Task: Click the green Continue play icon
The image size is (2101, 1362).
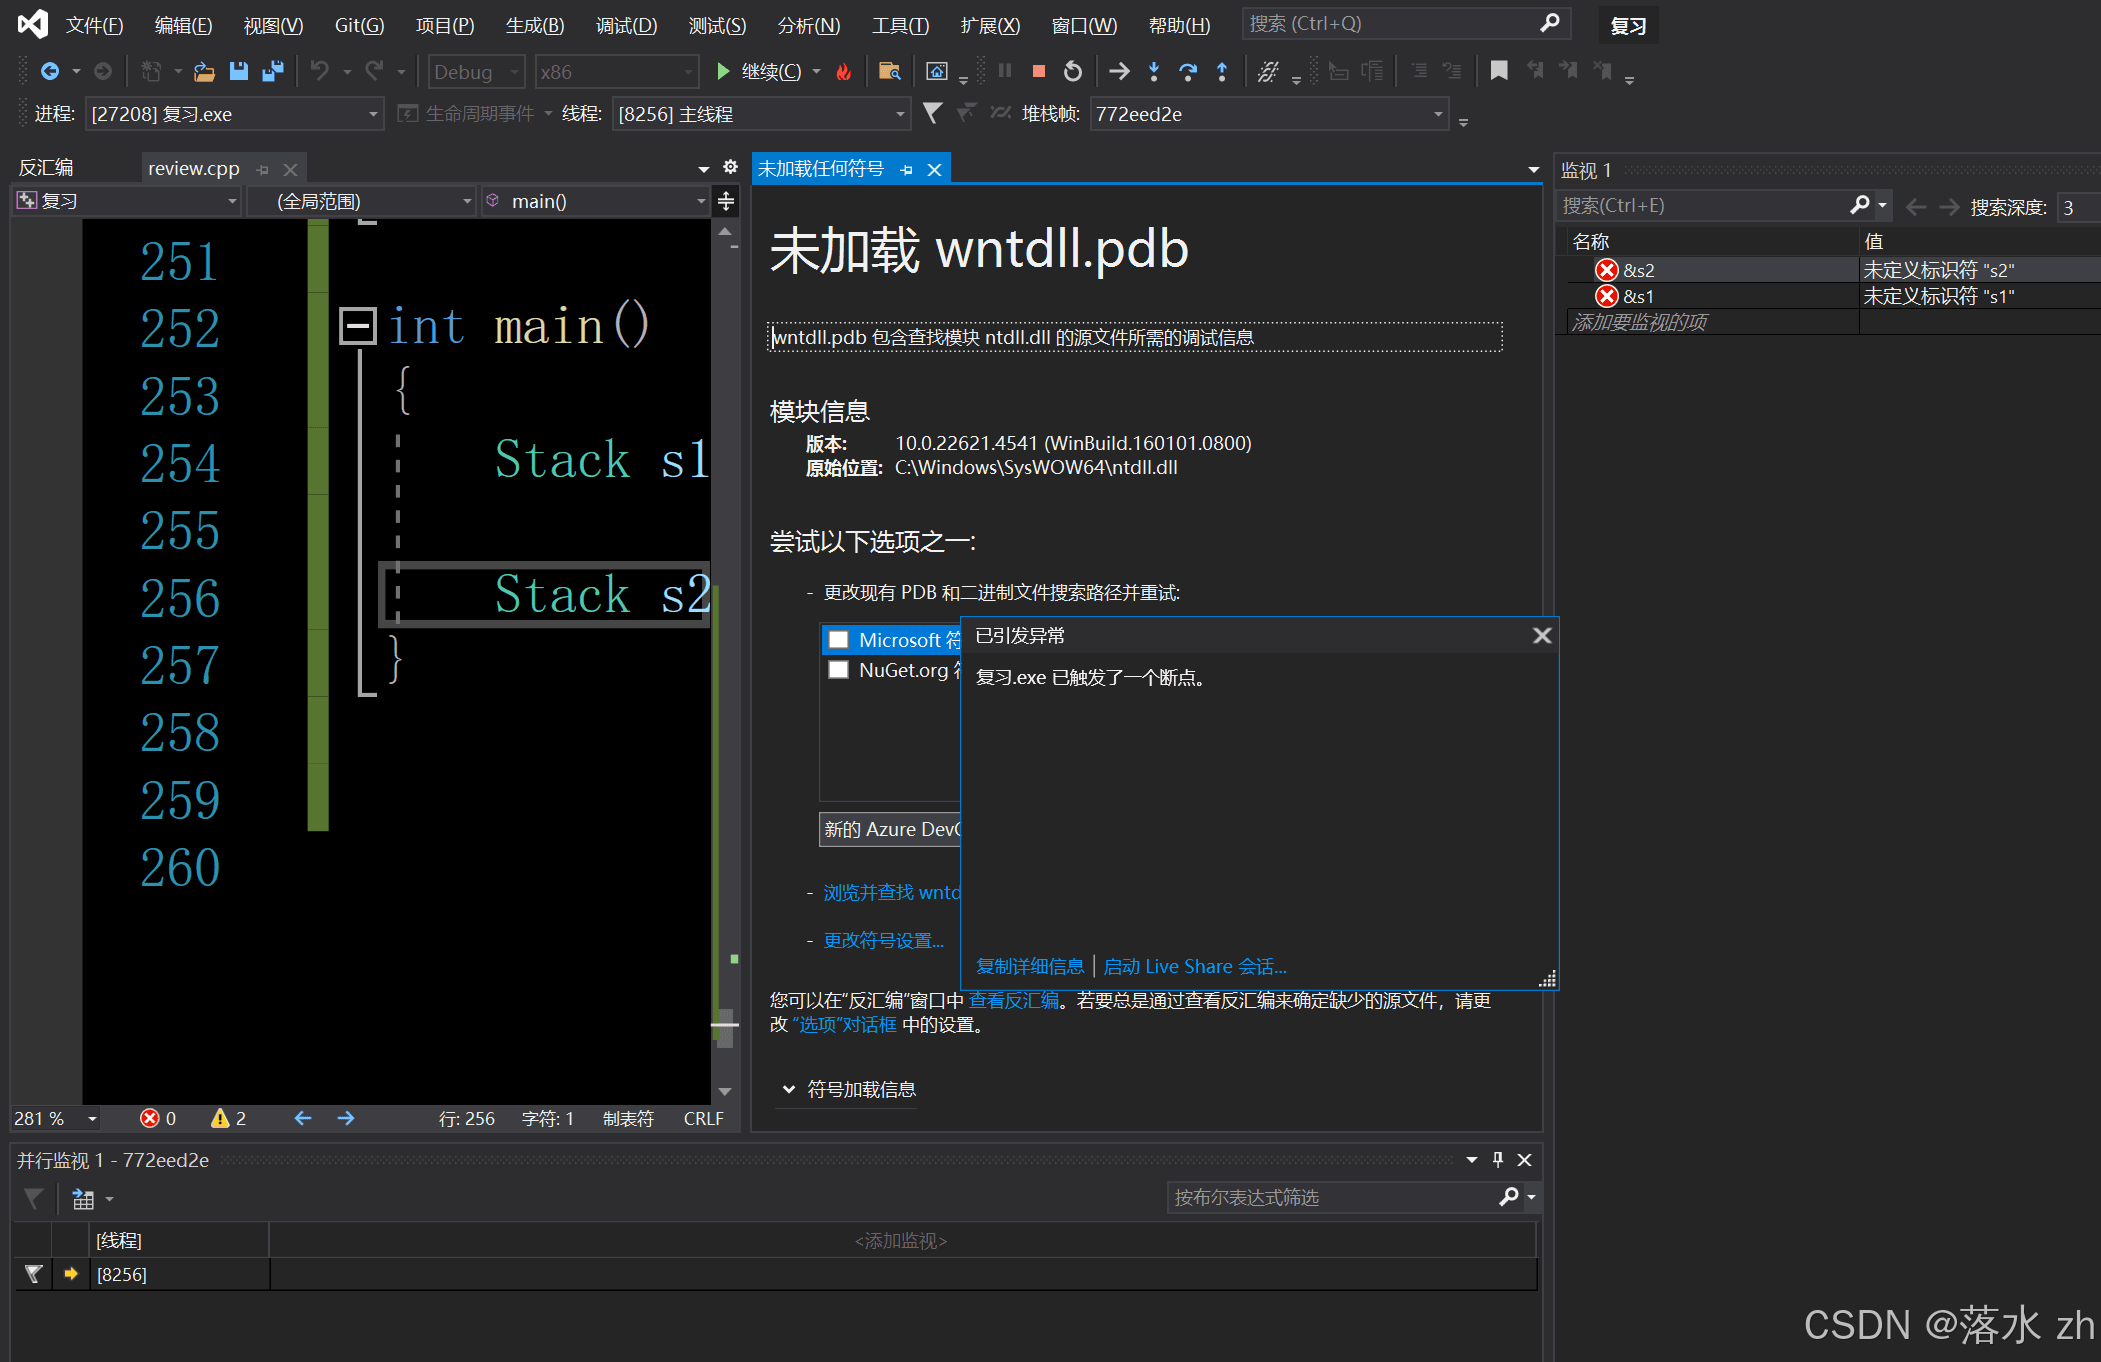Action: (x=723, y=71)
